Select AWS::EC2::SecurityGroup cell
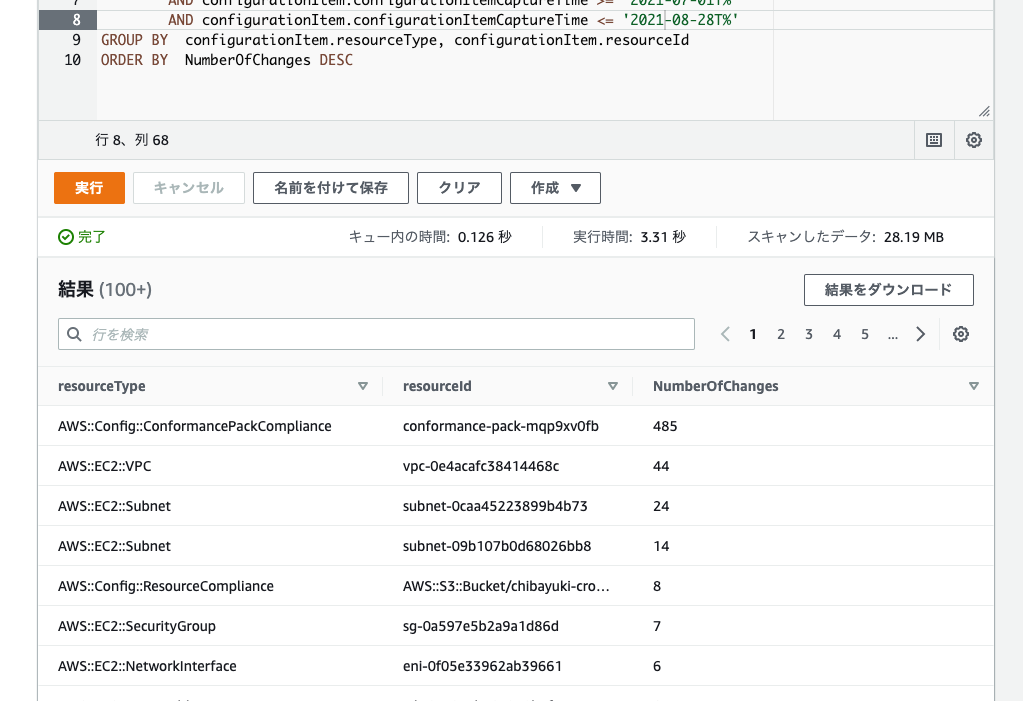 click(137, 626)
